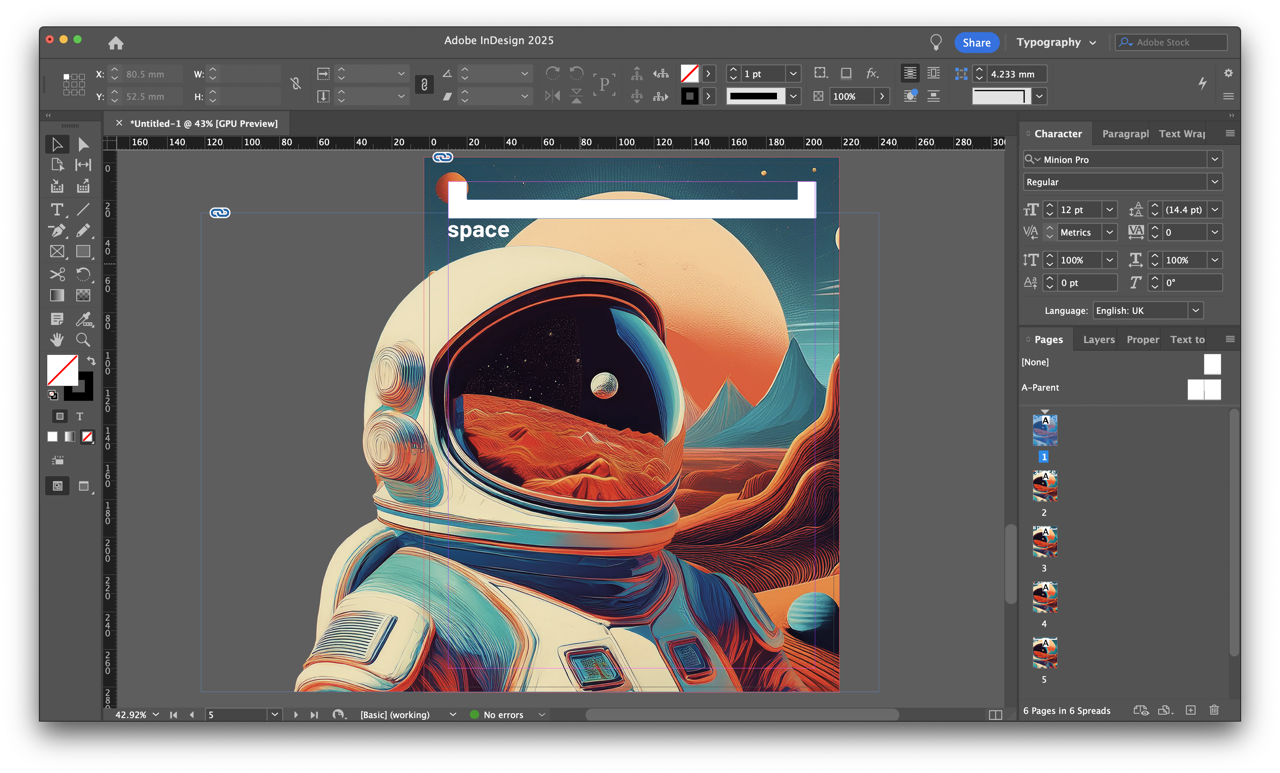Swap fill and stroke colors
1280x773 pixels.
coord(90,361)
